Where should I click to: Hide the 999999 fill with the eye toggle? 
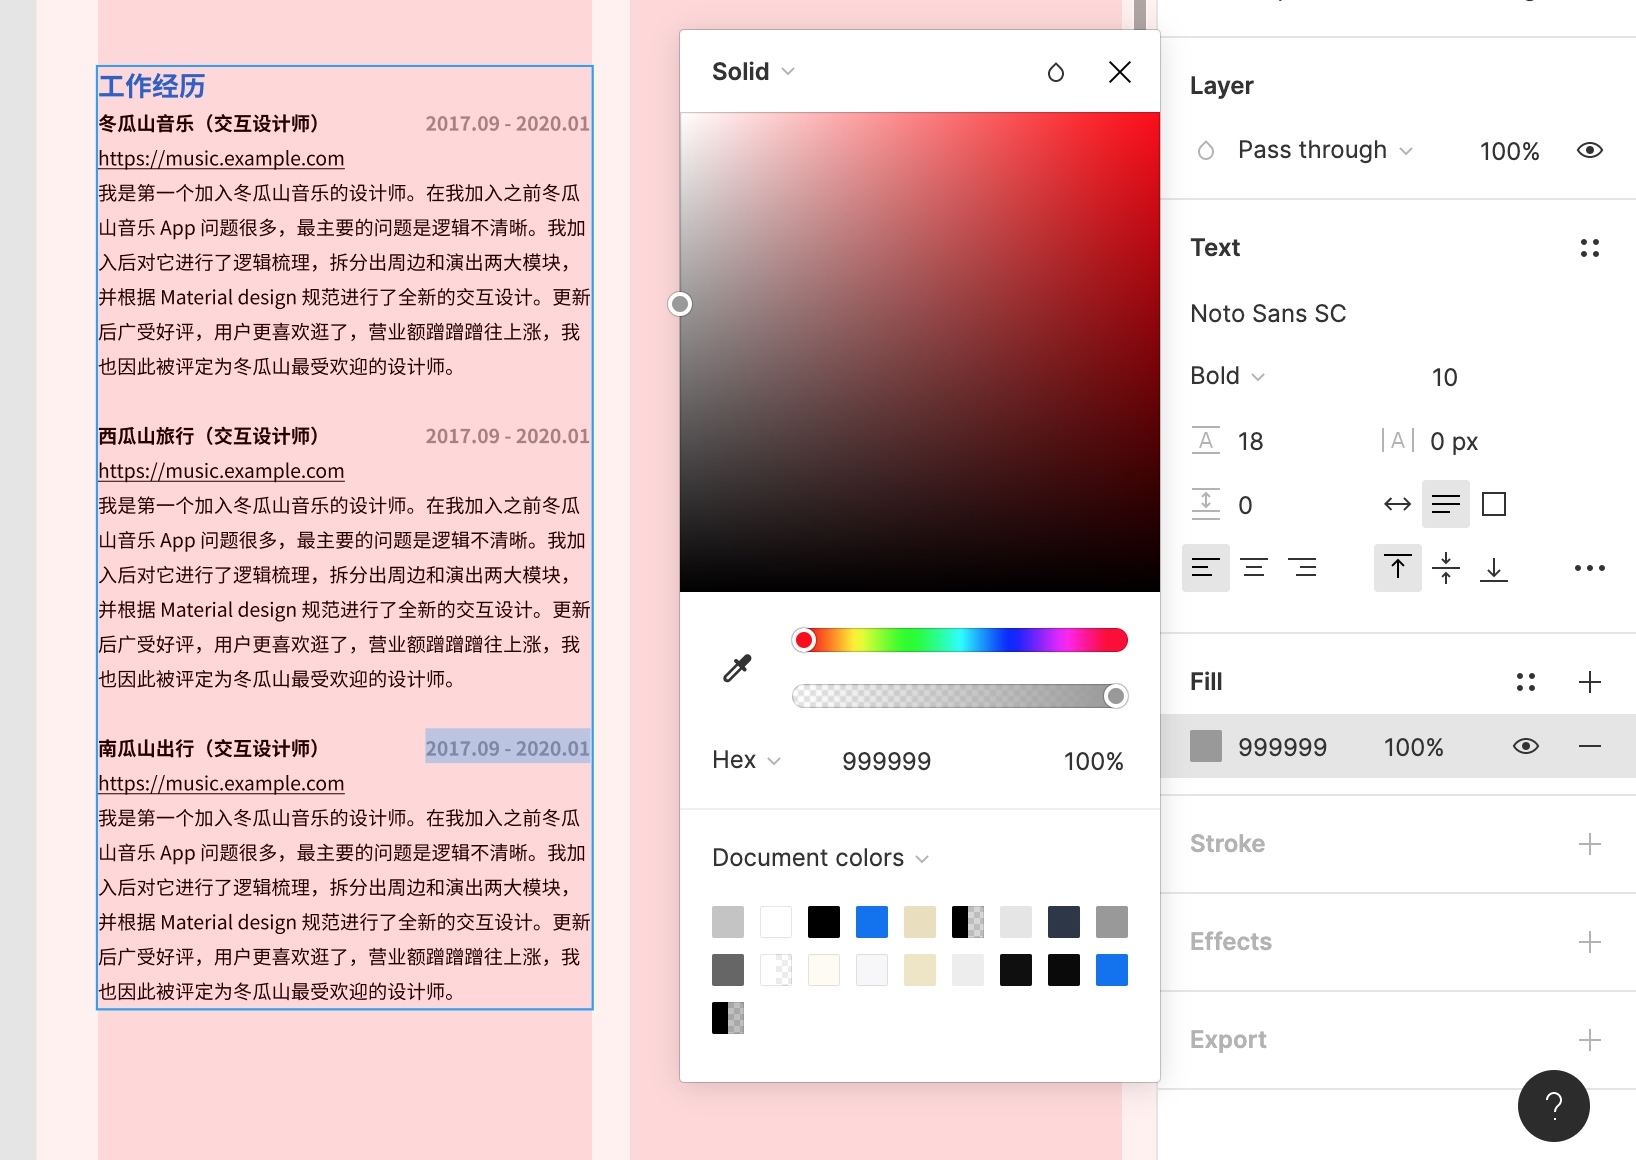click(1526, 746)
